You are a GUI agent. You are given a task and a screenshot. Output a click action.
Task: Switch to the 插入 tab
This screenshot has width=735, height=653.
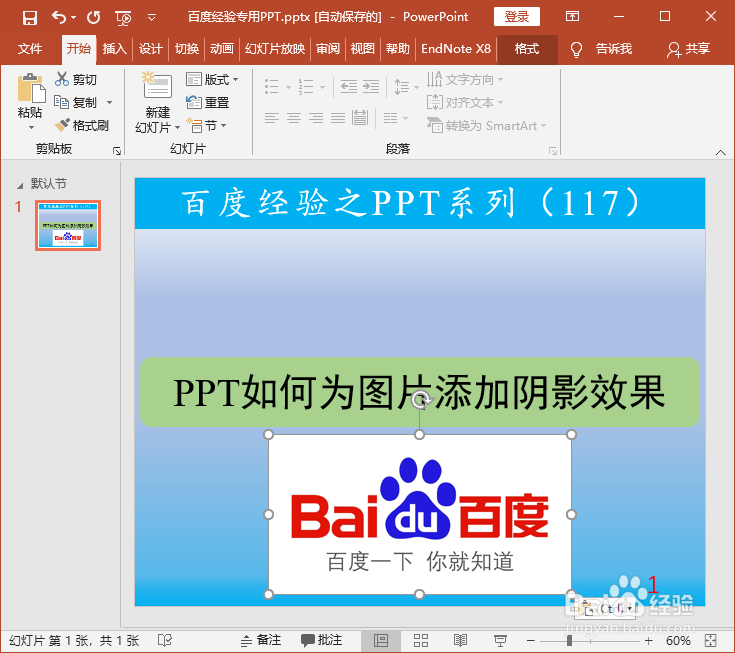coord(114,49)
